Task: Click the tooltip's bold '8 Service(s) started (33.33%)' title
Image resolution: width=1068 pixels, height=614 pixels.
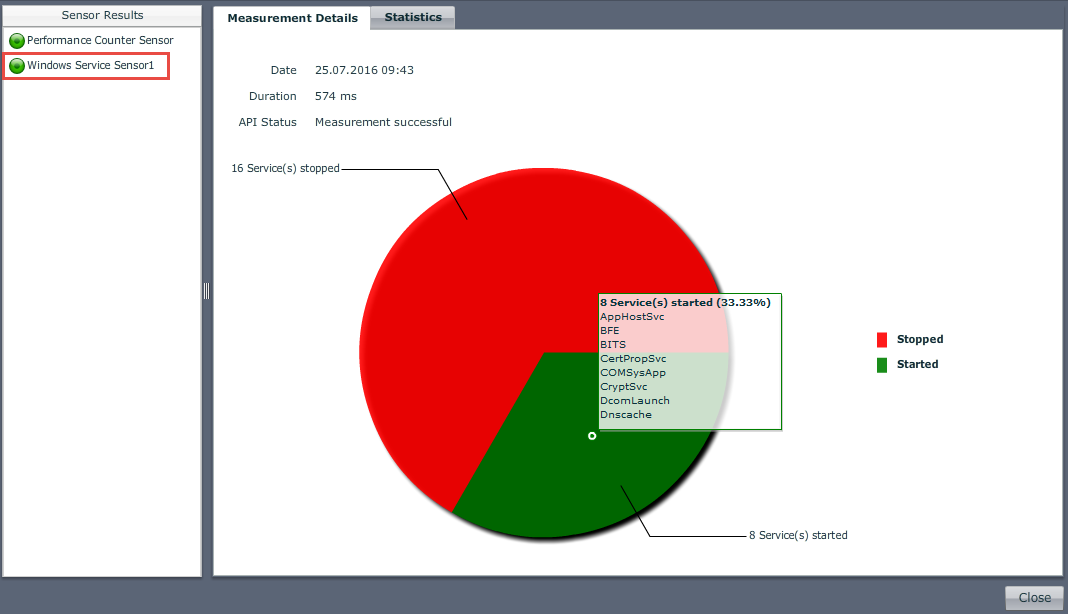Action: [685, 302]
